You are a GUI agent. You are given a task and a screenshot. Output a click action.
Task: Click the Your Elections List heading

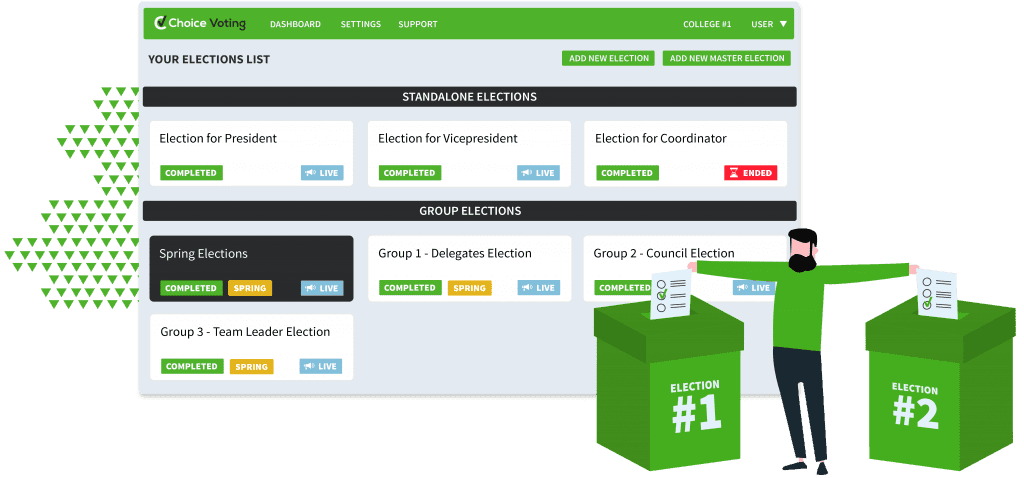point(209,59)
